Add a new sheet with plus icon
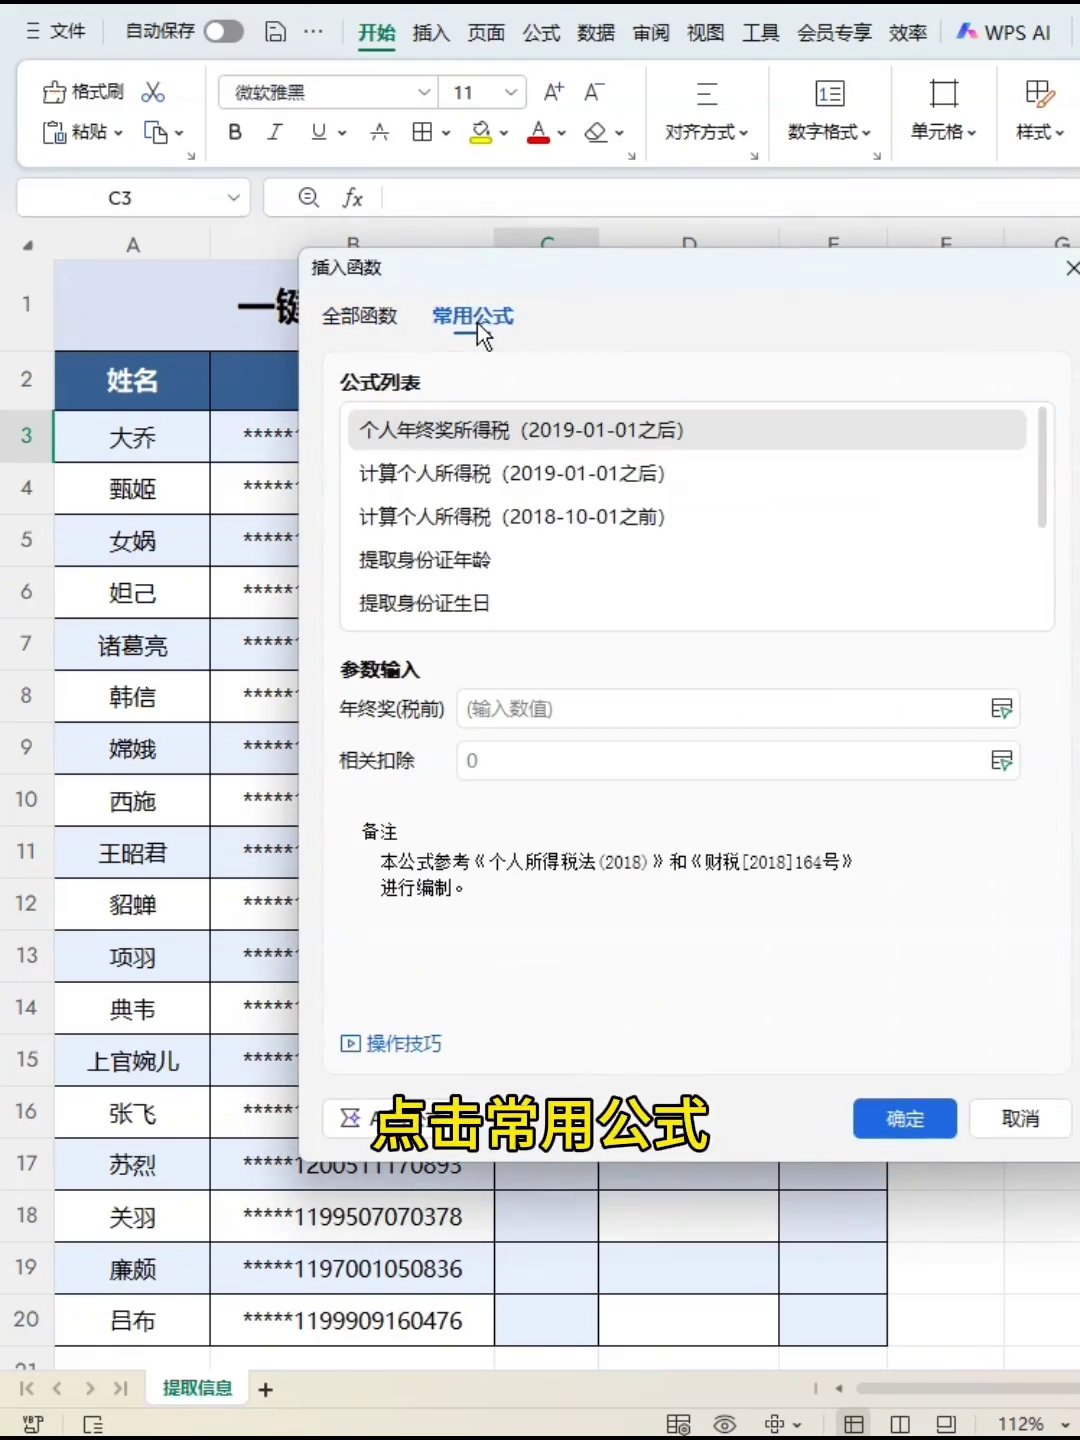Screen dimensions: 1080x1440 click(266, 1389)
